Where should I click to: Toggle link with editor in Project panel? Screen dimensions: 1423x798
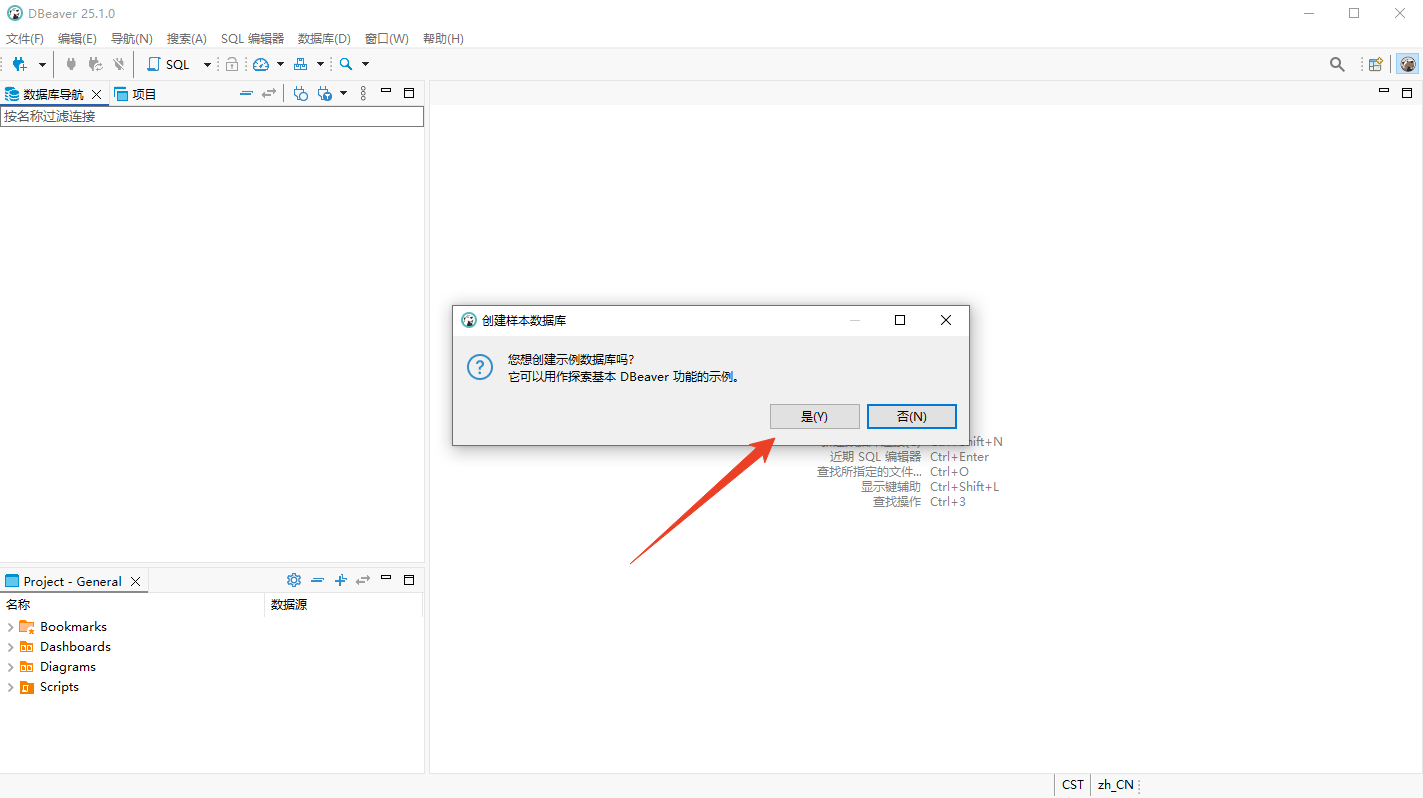coord(363,580)
